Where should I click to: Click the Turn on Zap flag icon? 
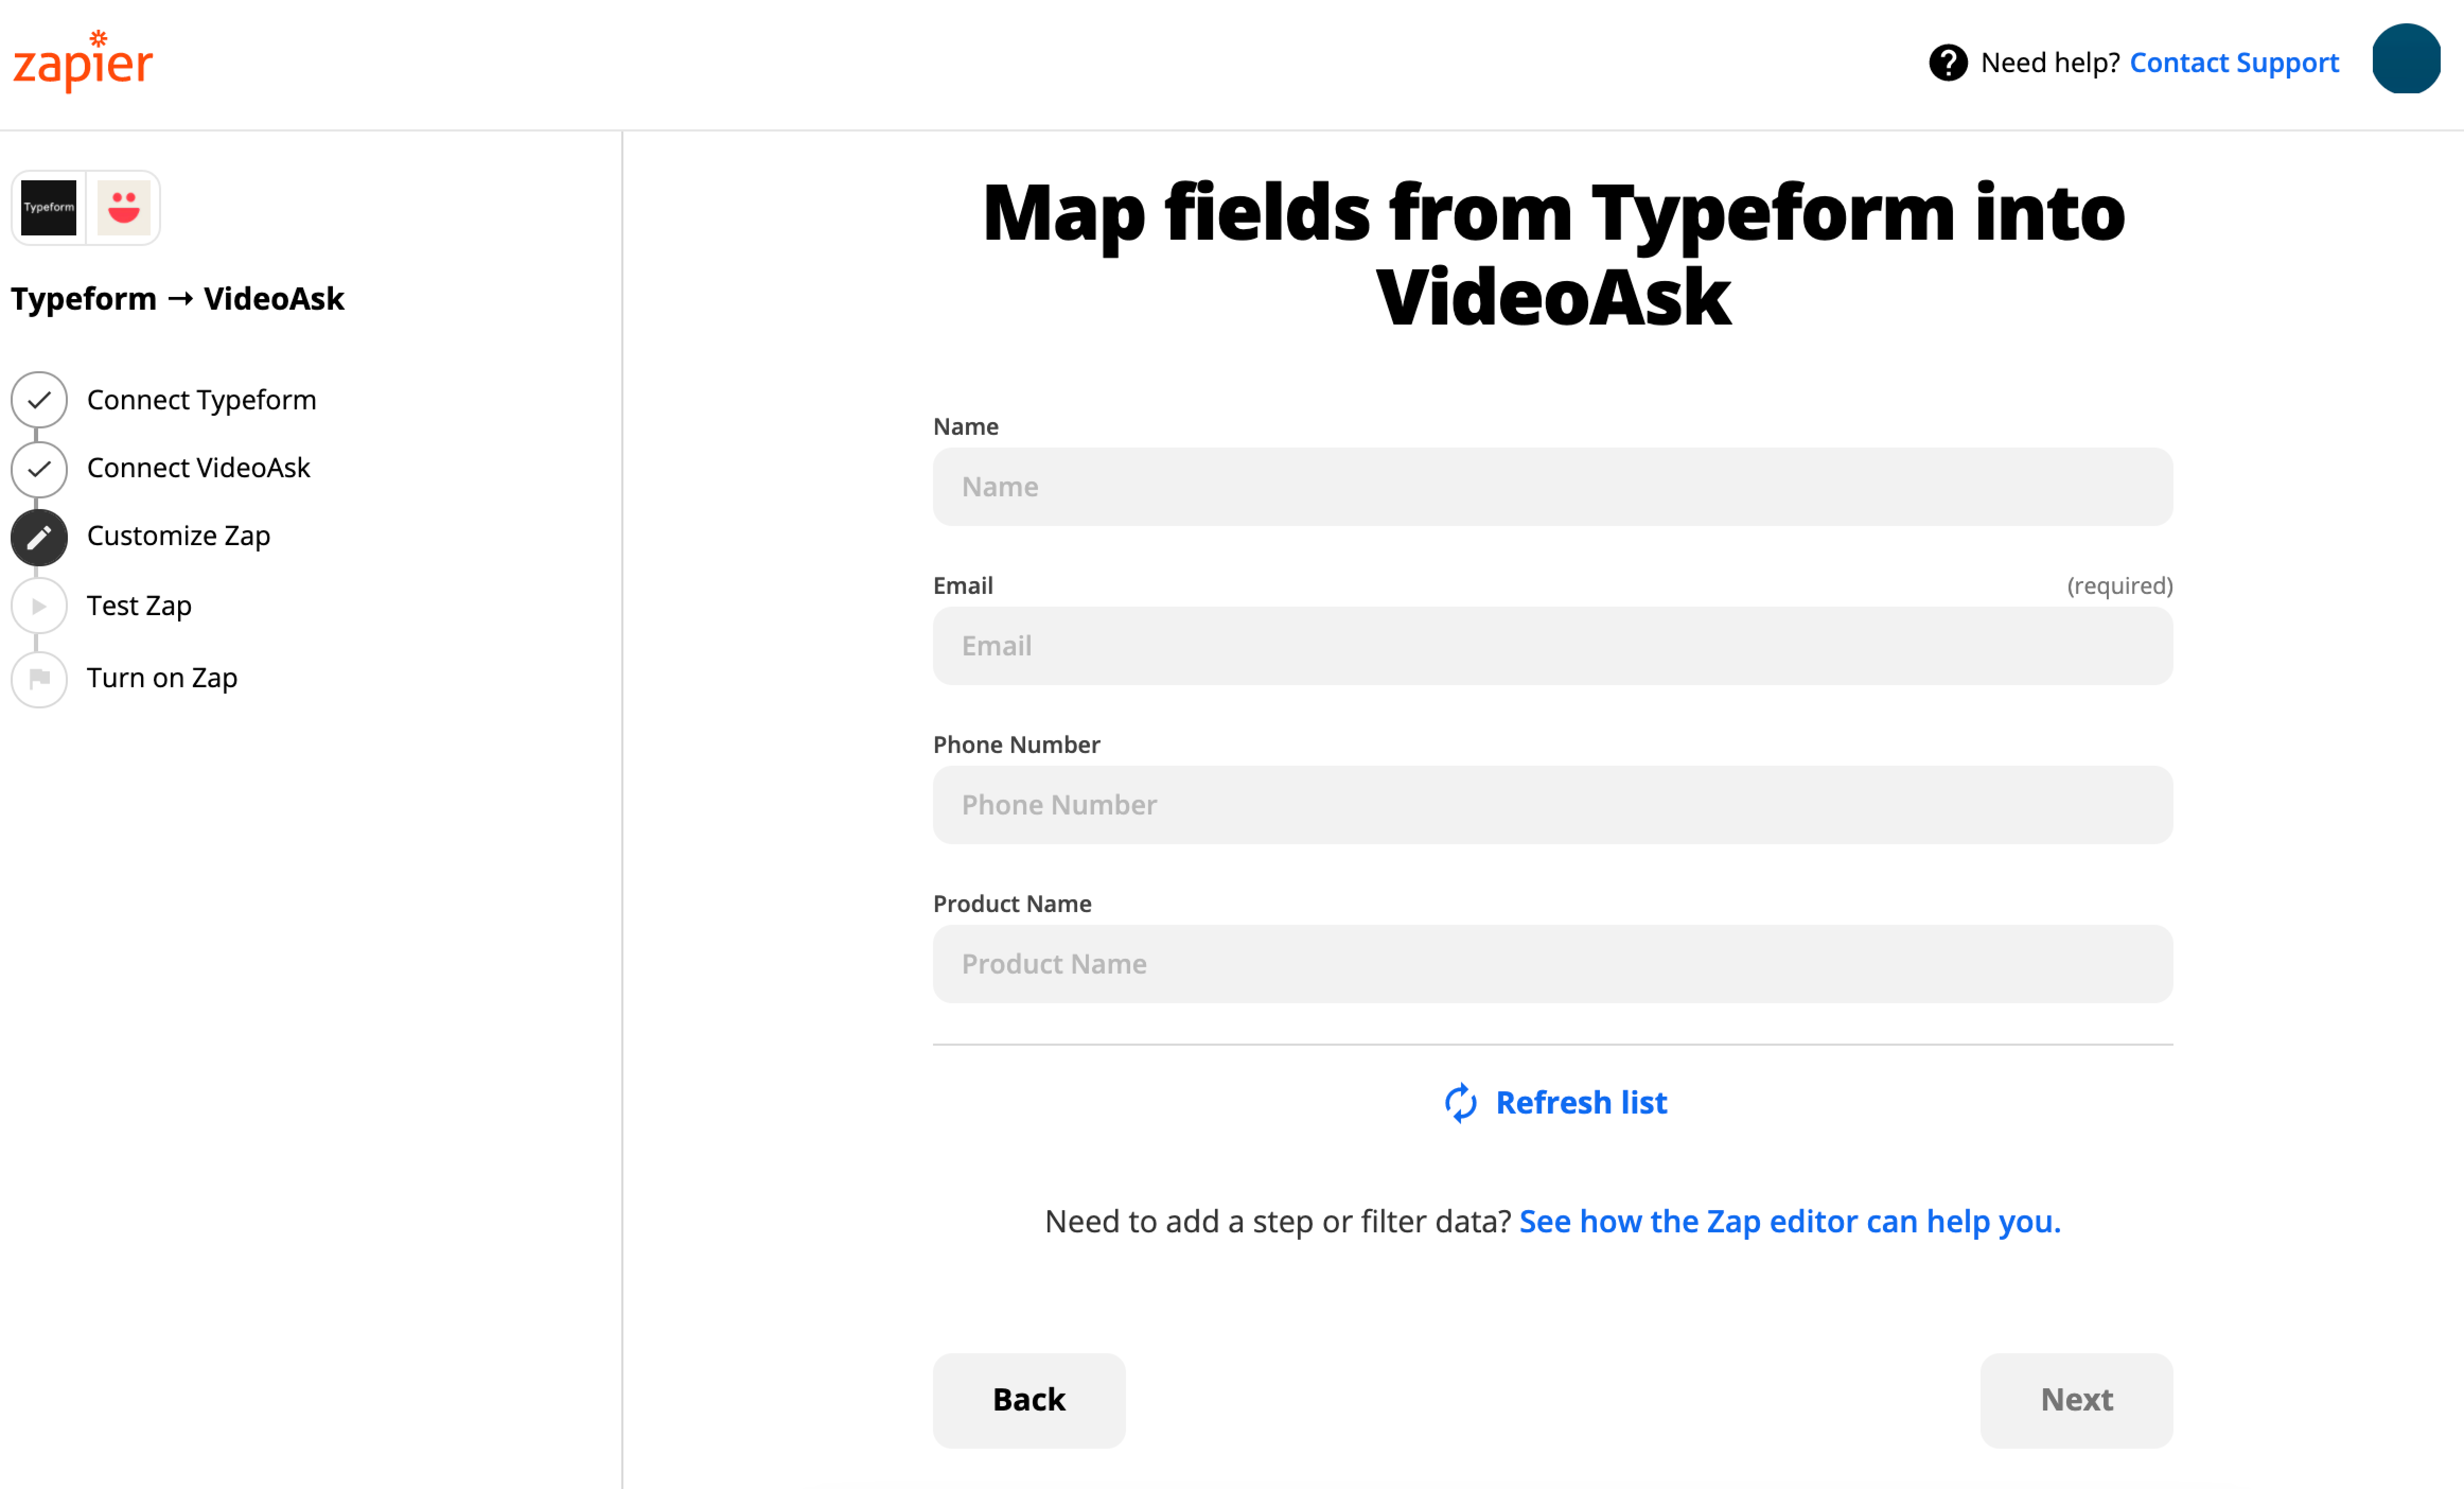click(x=39, y=679)
